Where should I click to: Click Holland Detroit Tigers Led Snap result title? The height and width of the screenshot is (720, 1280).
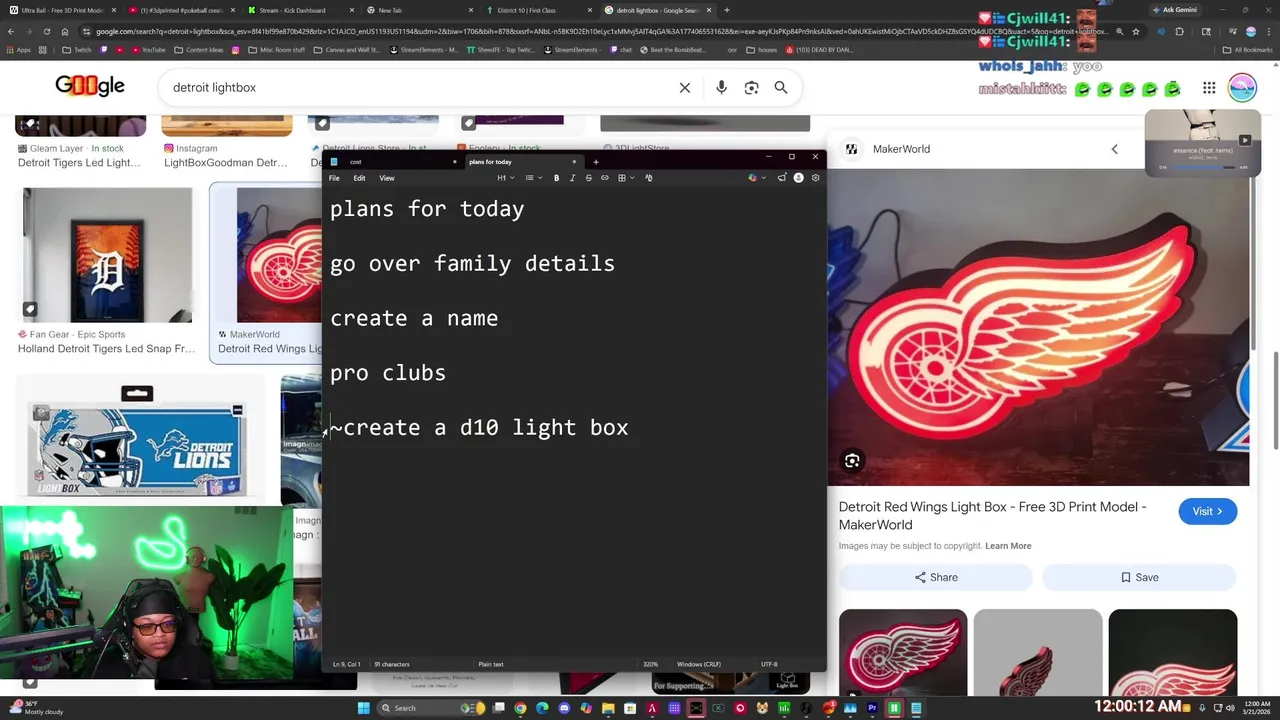(107, 349)
